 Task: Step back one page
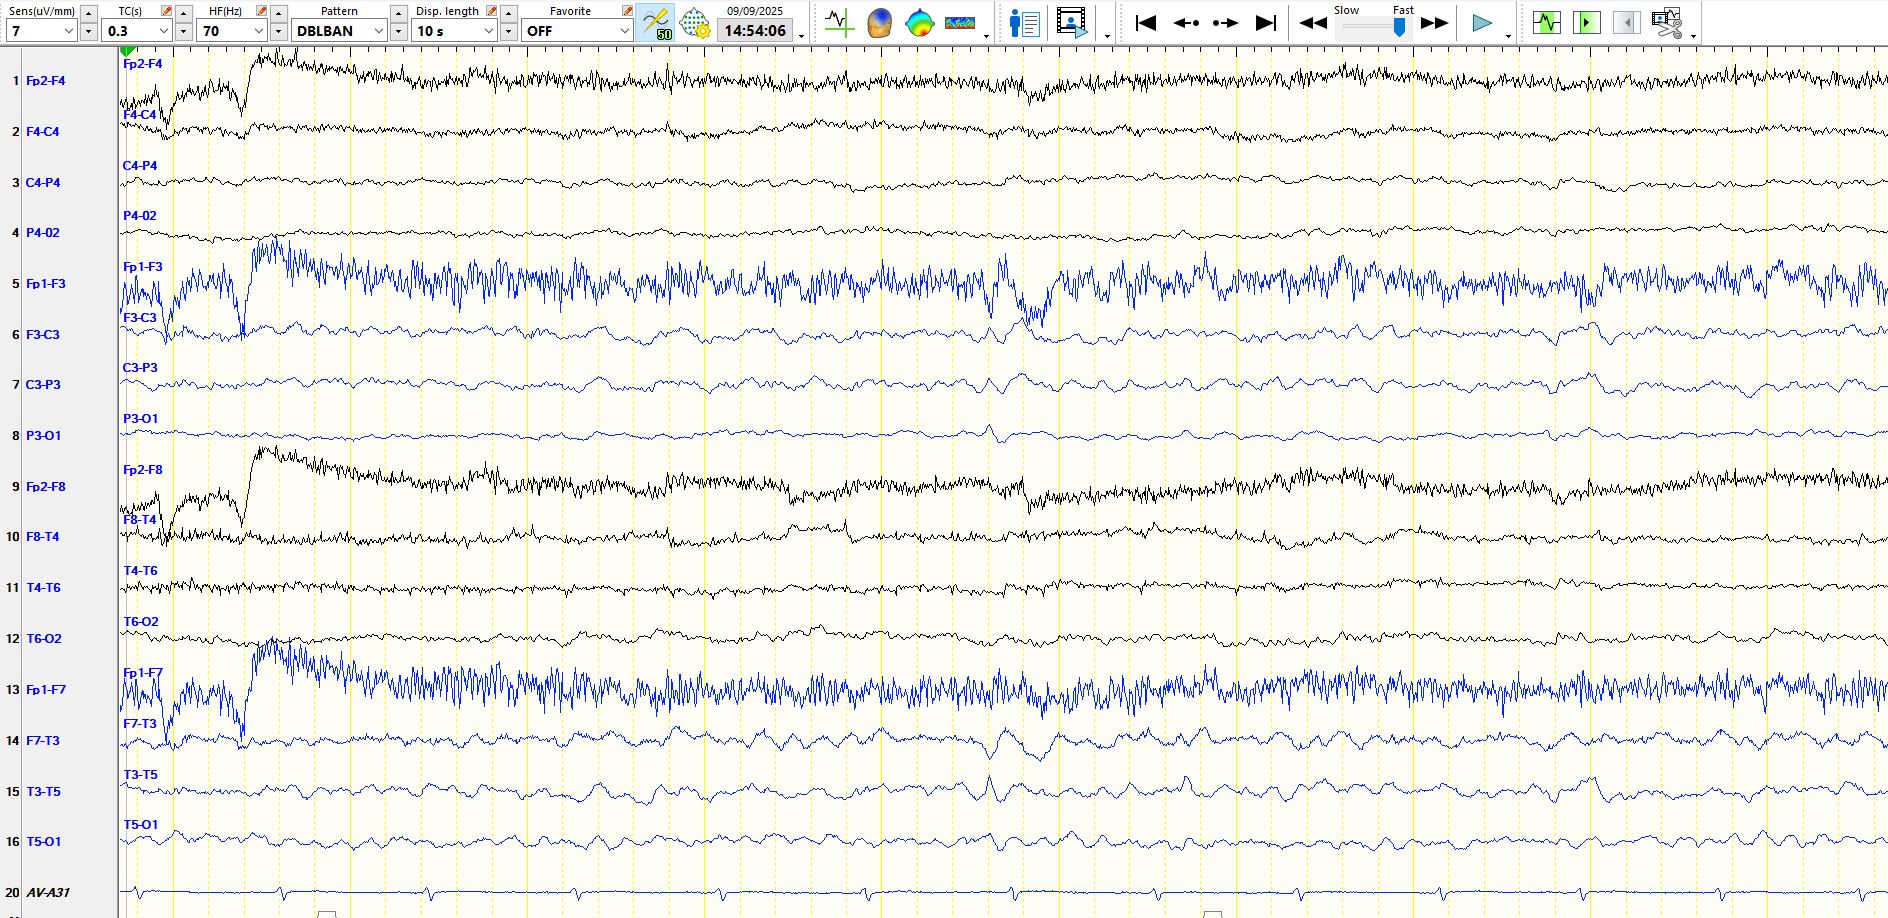[x=1186, y=22]
